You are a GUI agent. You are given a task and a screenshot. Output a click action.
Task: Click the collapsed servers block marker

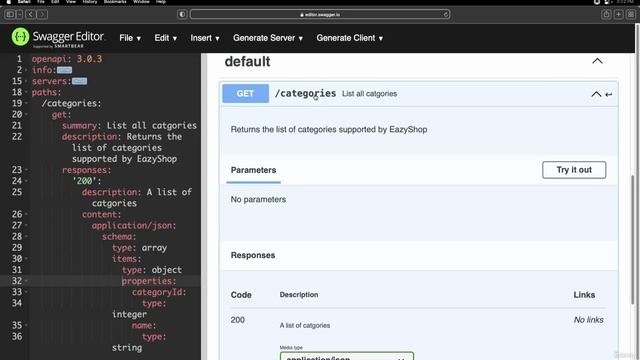point(80,81)
